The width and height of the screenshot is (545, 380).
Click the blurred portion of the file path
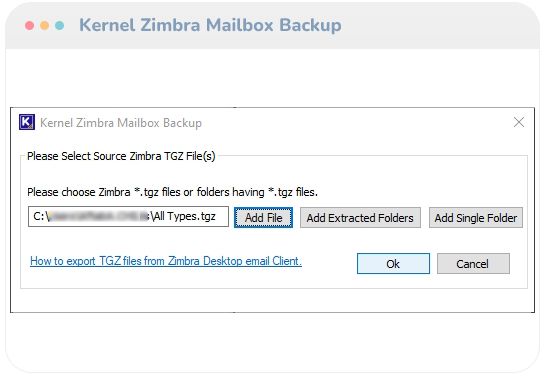[x=98, y=216]
